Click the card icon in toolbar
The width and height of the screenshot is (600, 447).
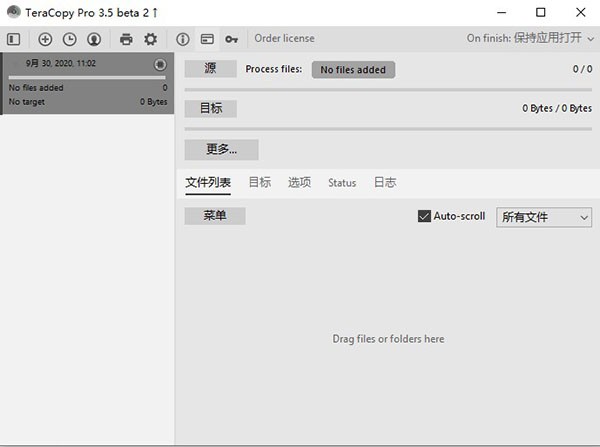click(x=207, y=39)
